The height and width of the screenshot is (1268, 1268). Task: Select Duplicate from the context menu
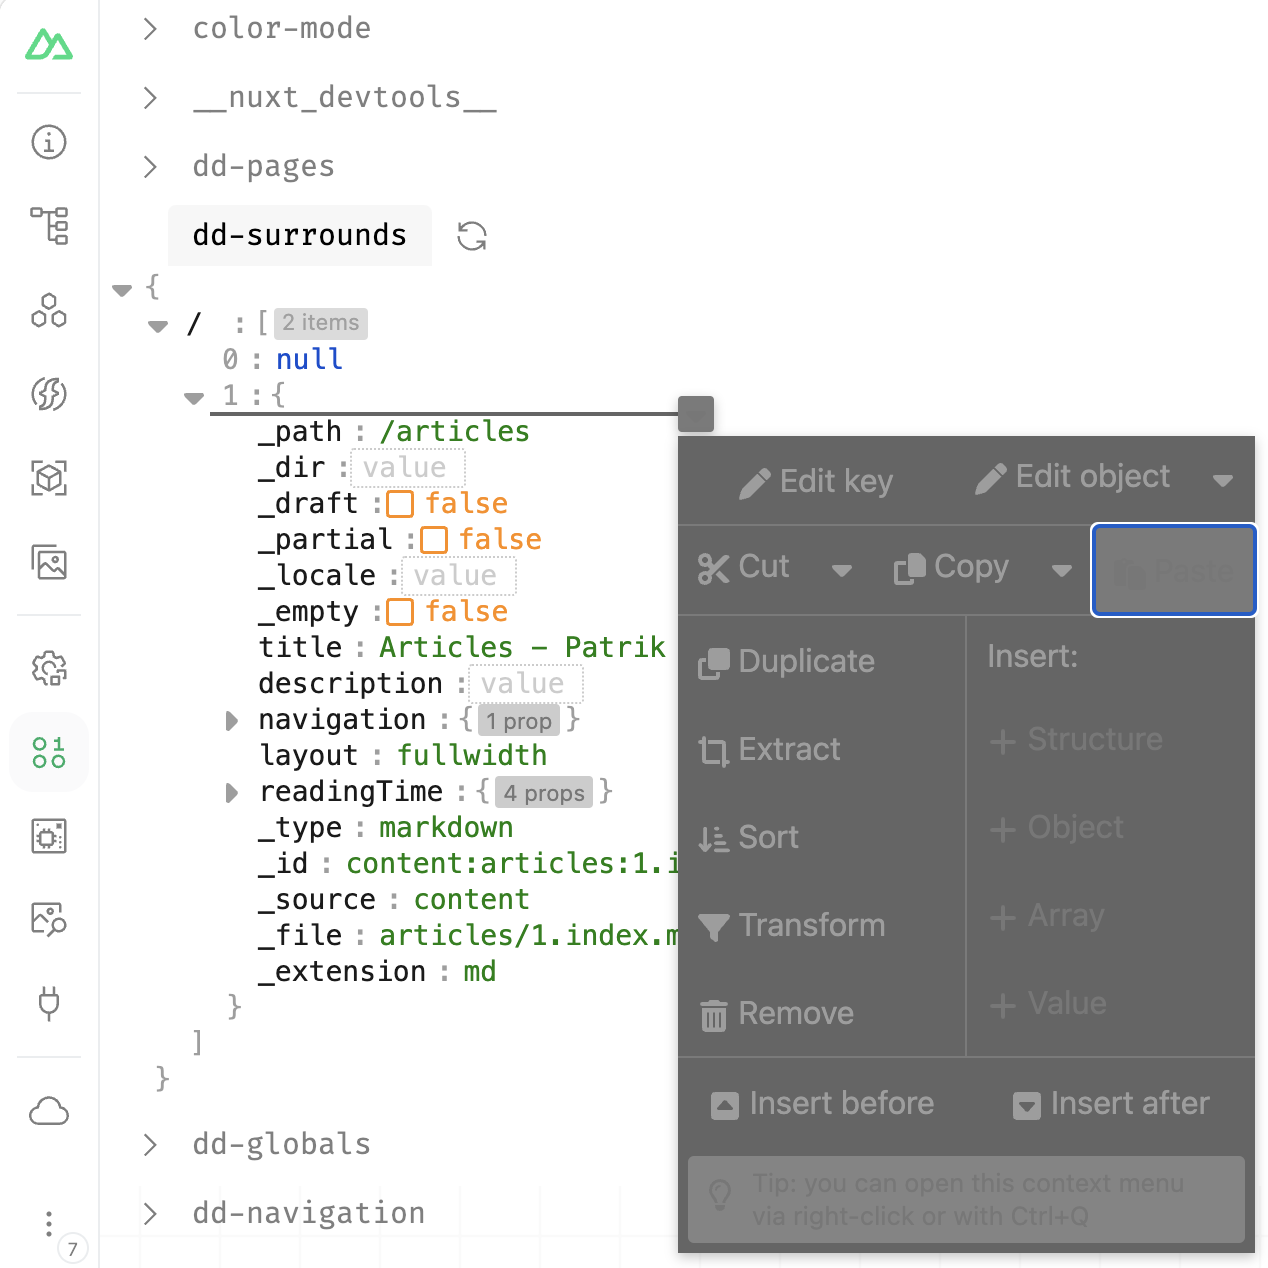[x=786, y=661]
